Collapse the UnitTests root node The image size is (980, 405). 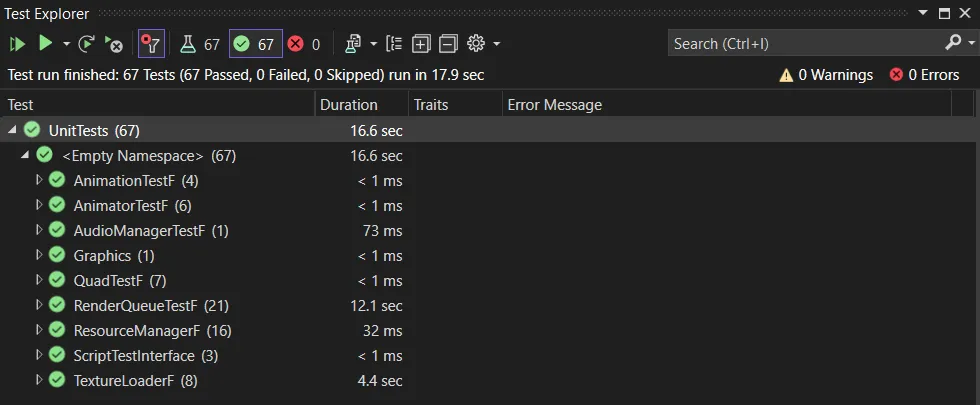pyautogui.click(x=12, y=130)
